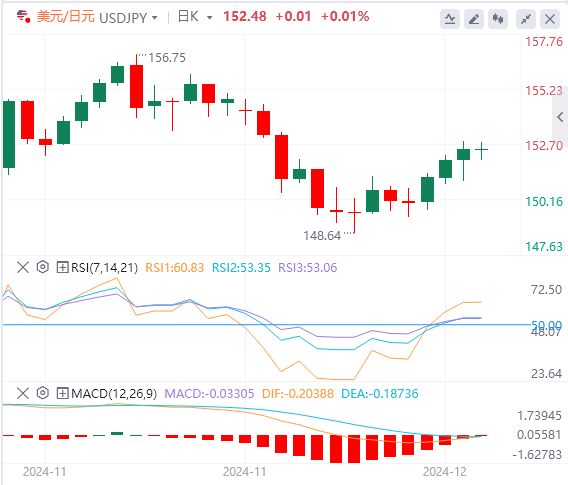Expand the RSI panel plus box
This screenshot has width=568, height=485.
[62, 268]
